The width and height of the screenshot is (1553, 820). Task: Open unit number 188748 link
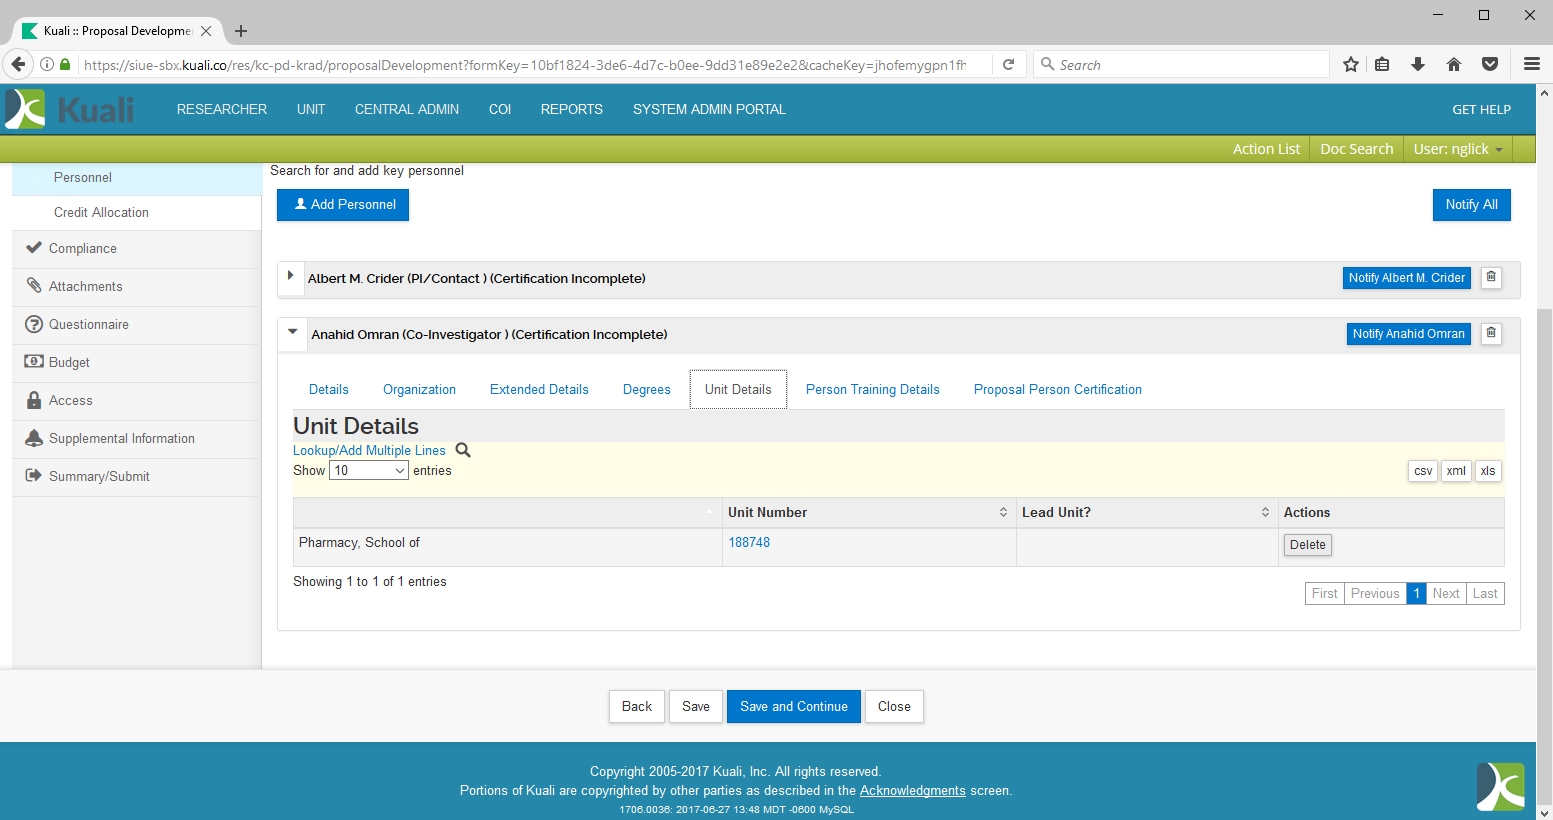pos(749,542)
